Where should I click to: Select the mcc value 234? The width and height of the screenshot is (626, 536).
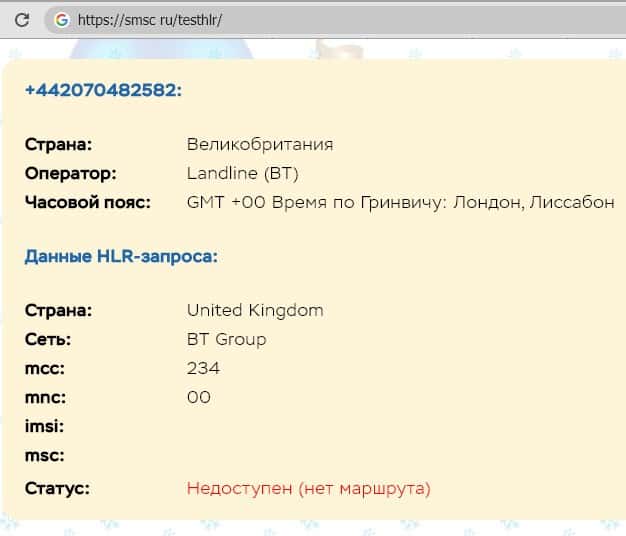[x=203, y=368]
